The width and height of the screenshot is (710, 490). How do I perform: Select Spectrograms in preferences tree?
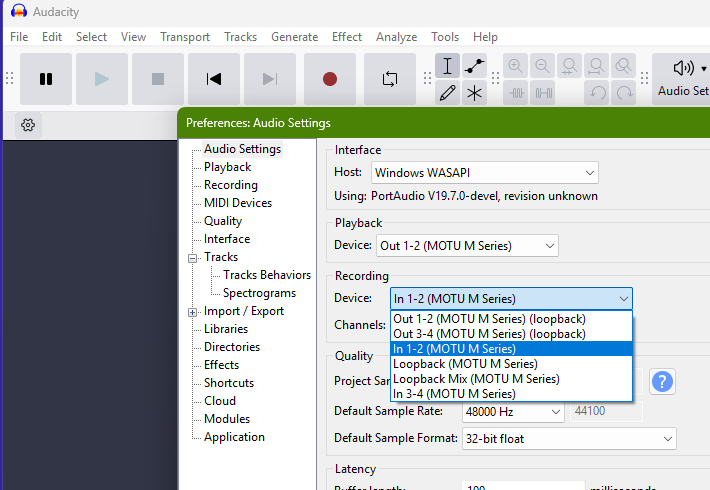click(x=259, y=293)
